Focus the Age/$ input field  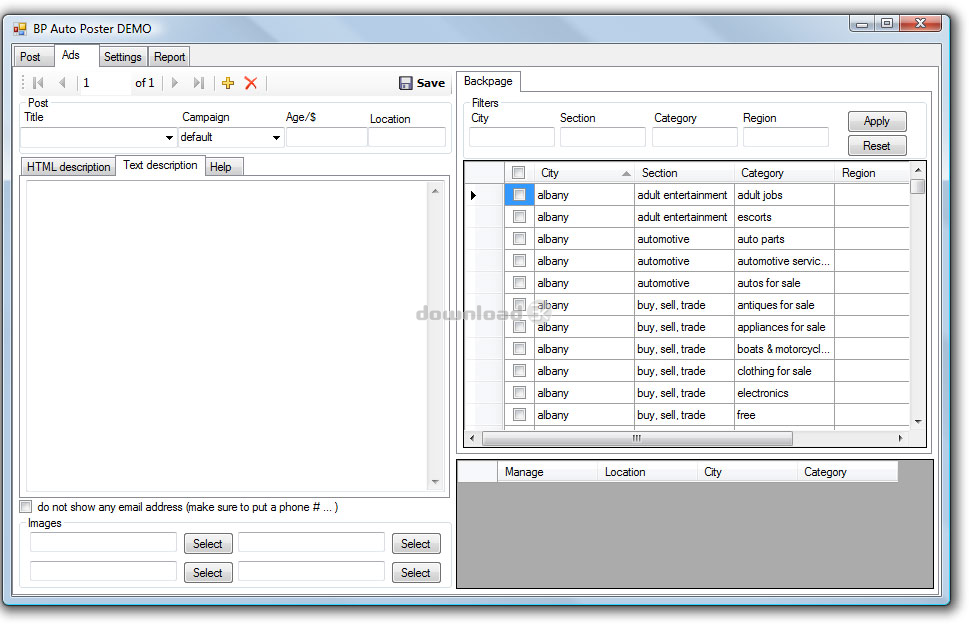point(326,137)
